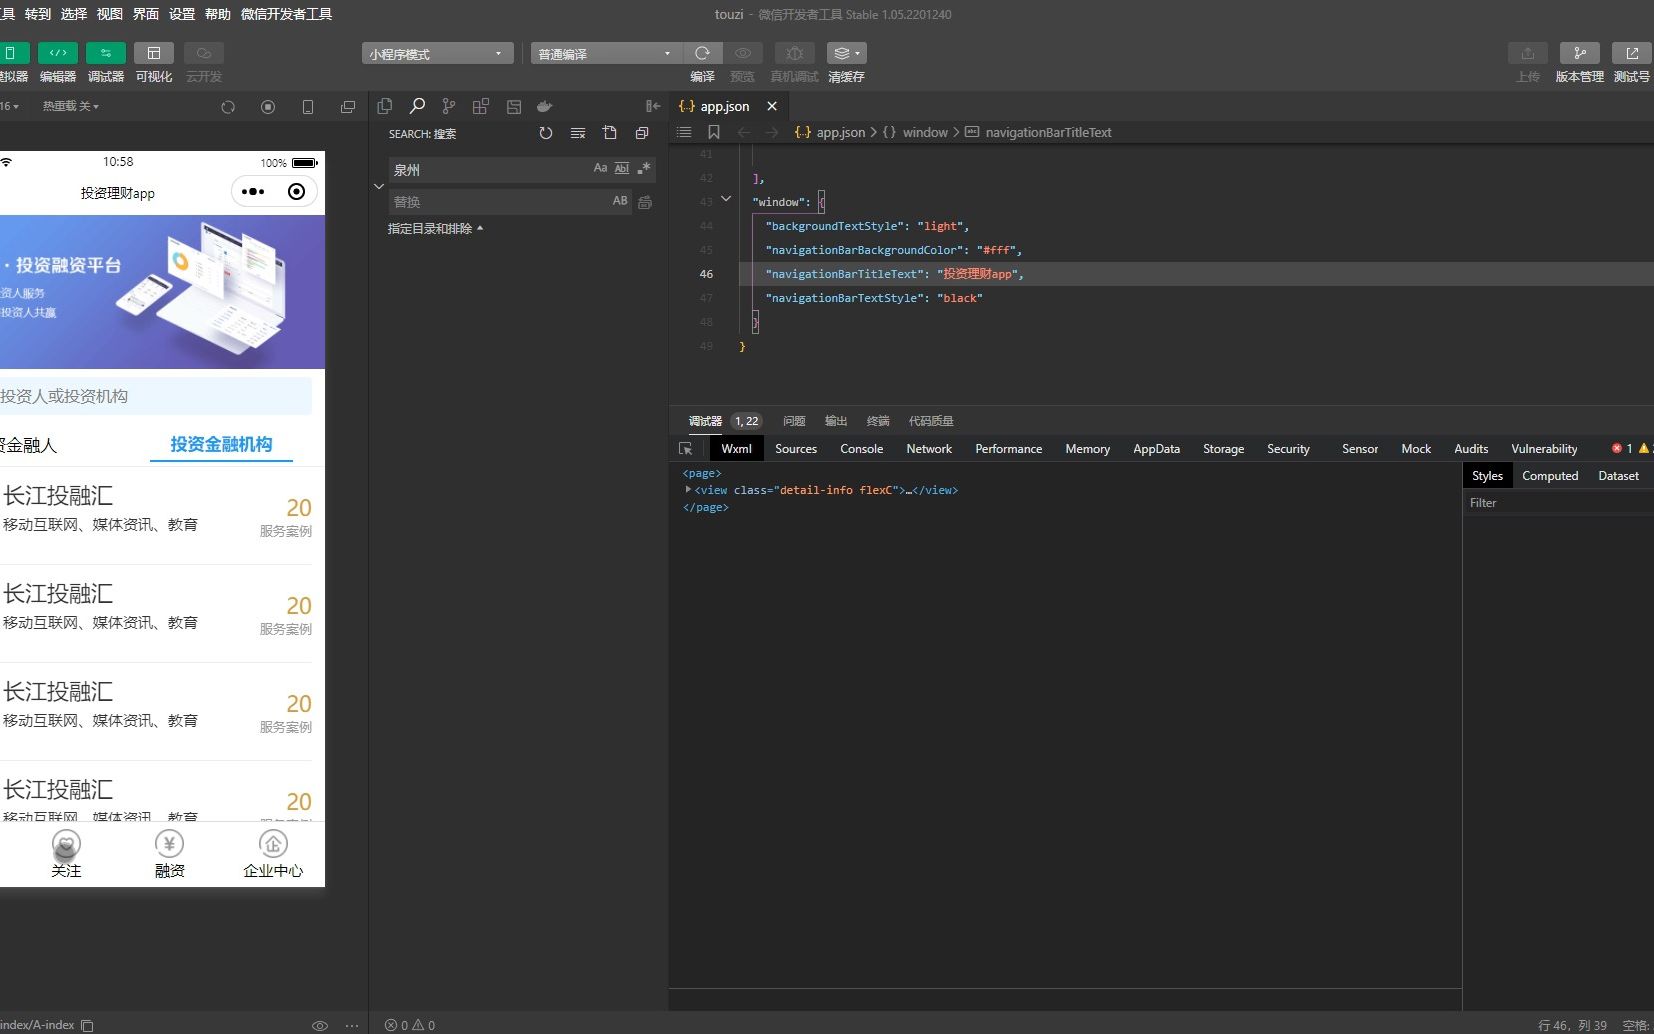Collapse 指定目录和排除 section

pyautogui.click(x=435, y=229)
